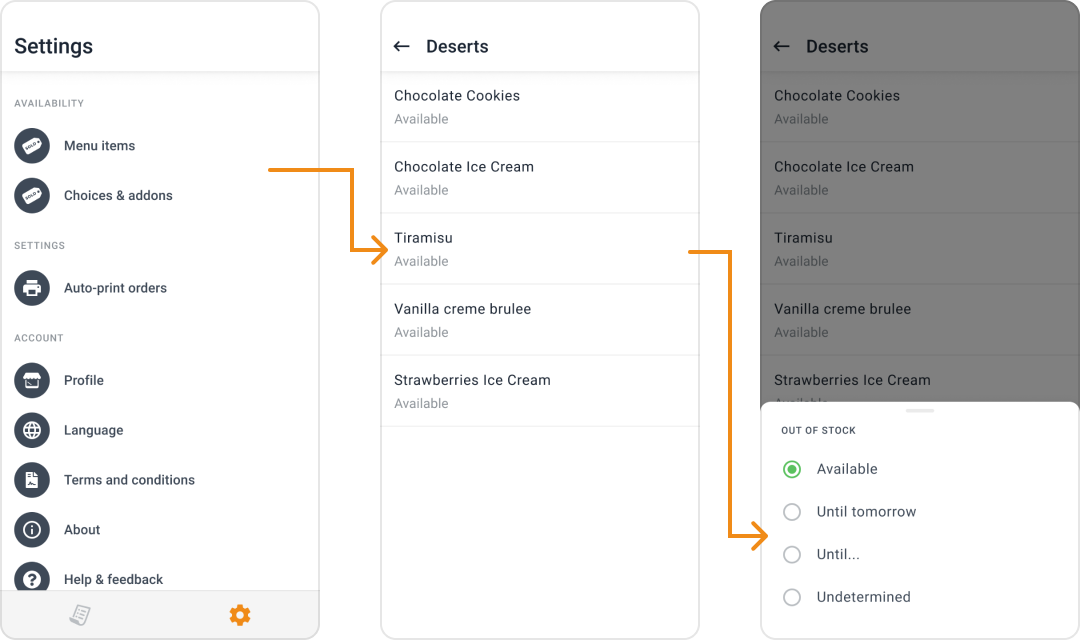1080x640 pixels.
Task: Switch to the orders receipt tab
Action: point(80,614)
